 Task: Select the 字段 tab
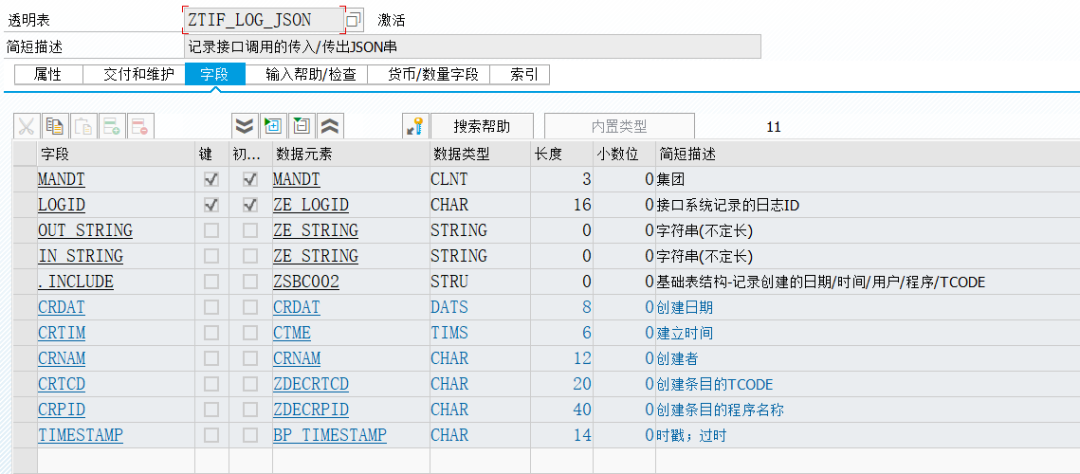(215, 74)
